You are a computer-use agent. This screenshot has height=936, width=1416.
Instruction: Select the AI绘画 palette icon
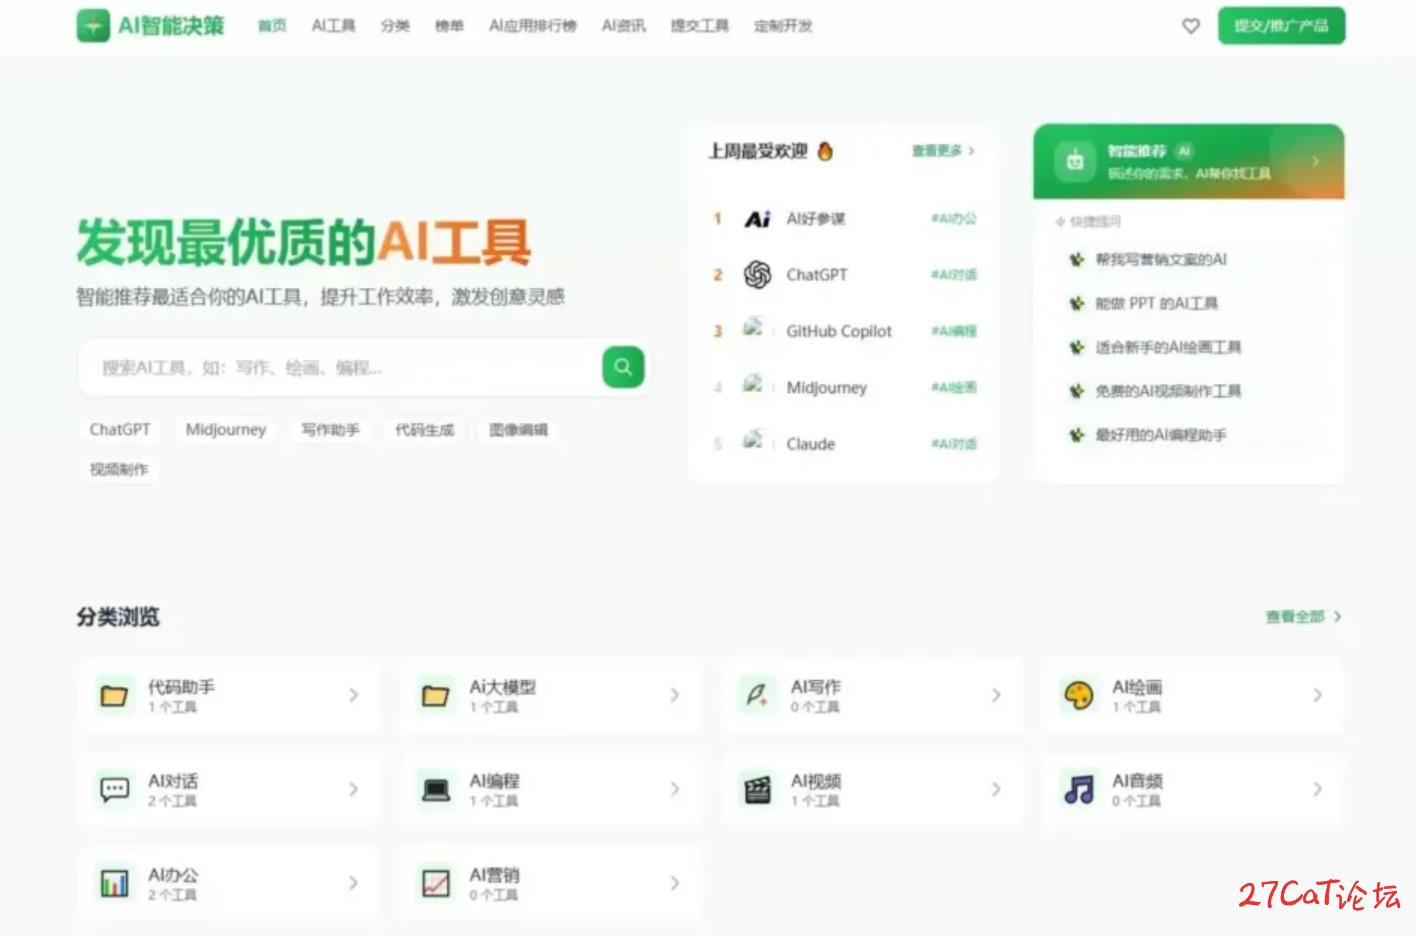tap(1078, 695)
